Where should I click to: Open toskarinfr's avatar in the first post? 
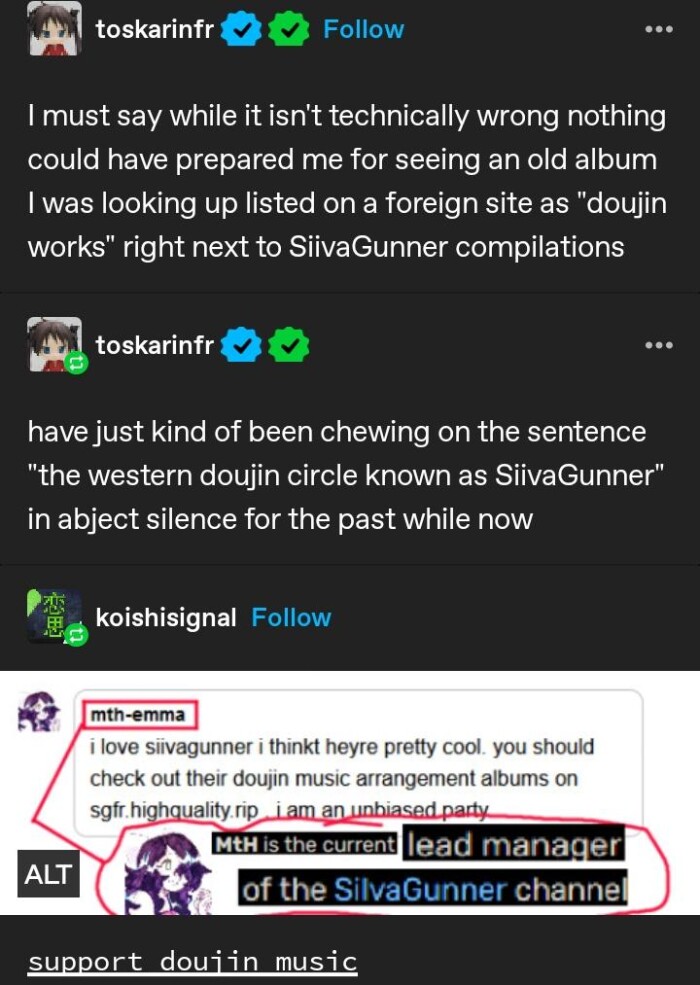(55, 28)
